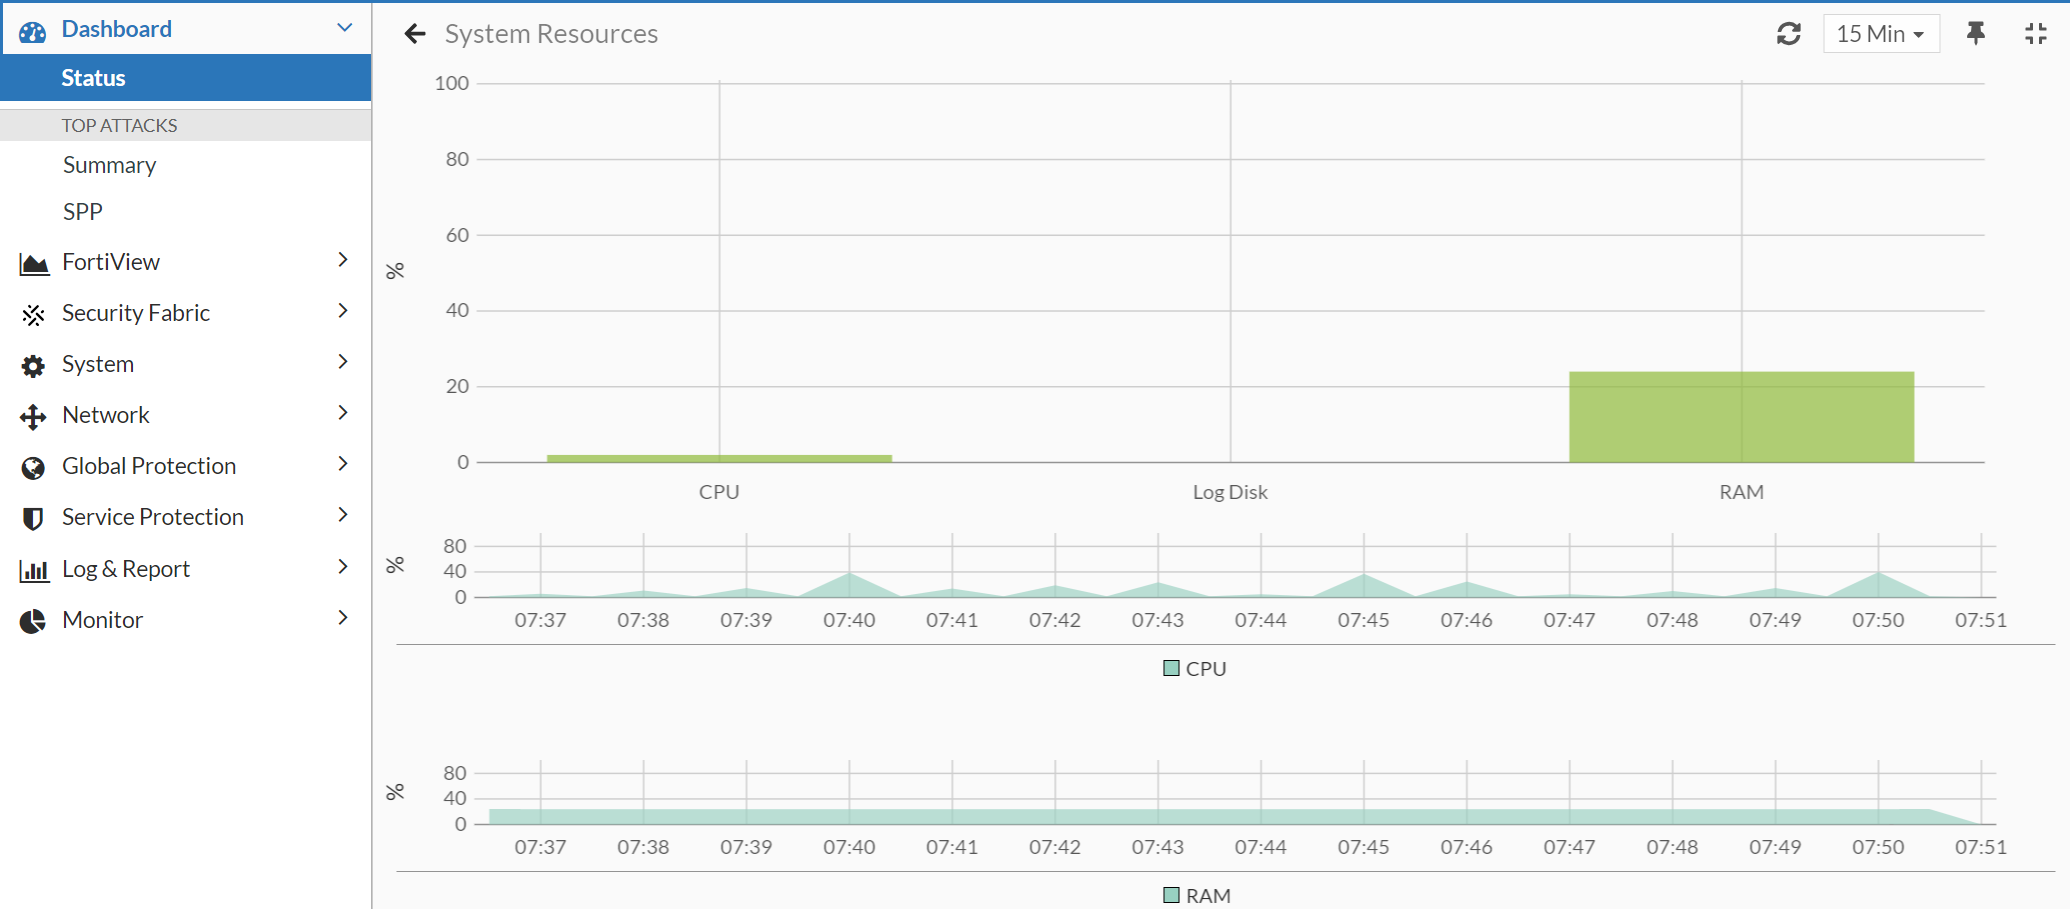Click the Security Fabric icon
This screenshot has height=909, width=2070.
click(x=33, y=315)
